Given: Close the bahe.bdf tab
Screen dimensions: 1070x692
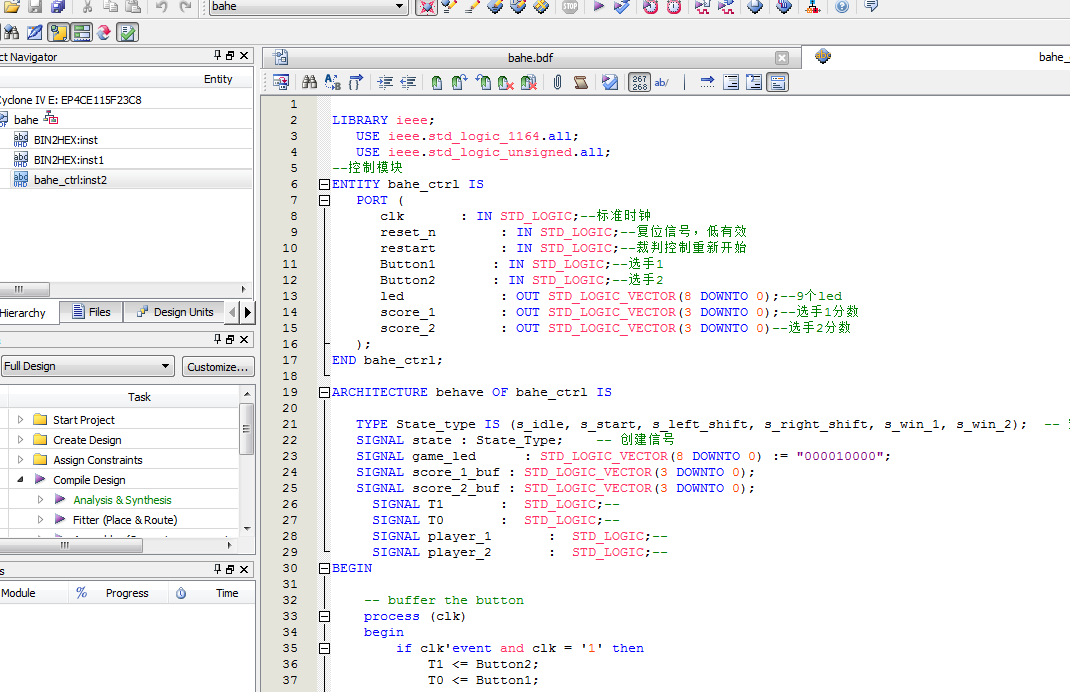Looking at the screenshot, I should click(782, 58).
